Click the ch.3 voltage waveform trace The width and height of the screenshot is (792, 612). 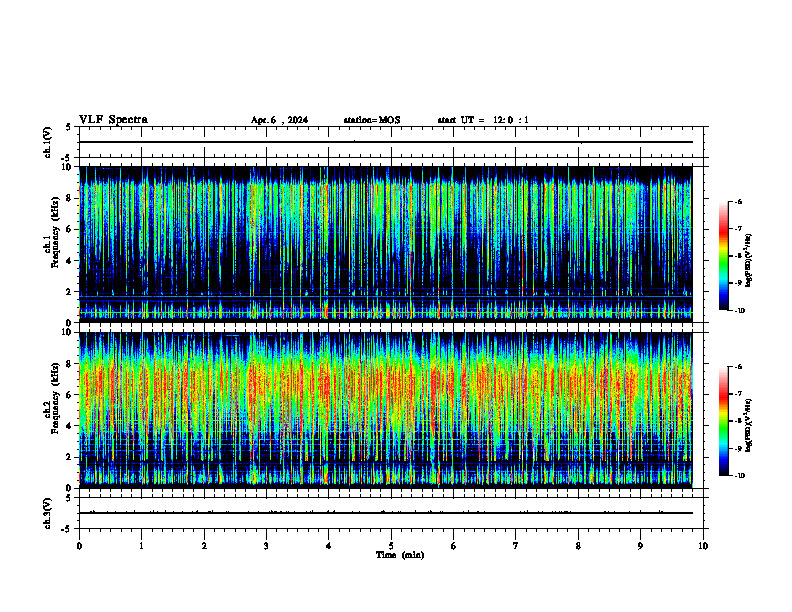pos(386,513)
